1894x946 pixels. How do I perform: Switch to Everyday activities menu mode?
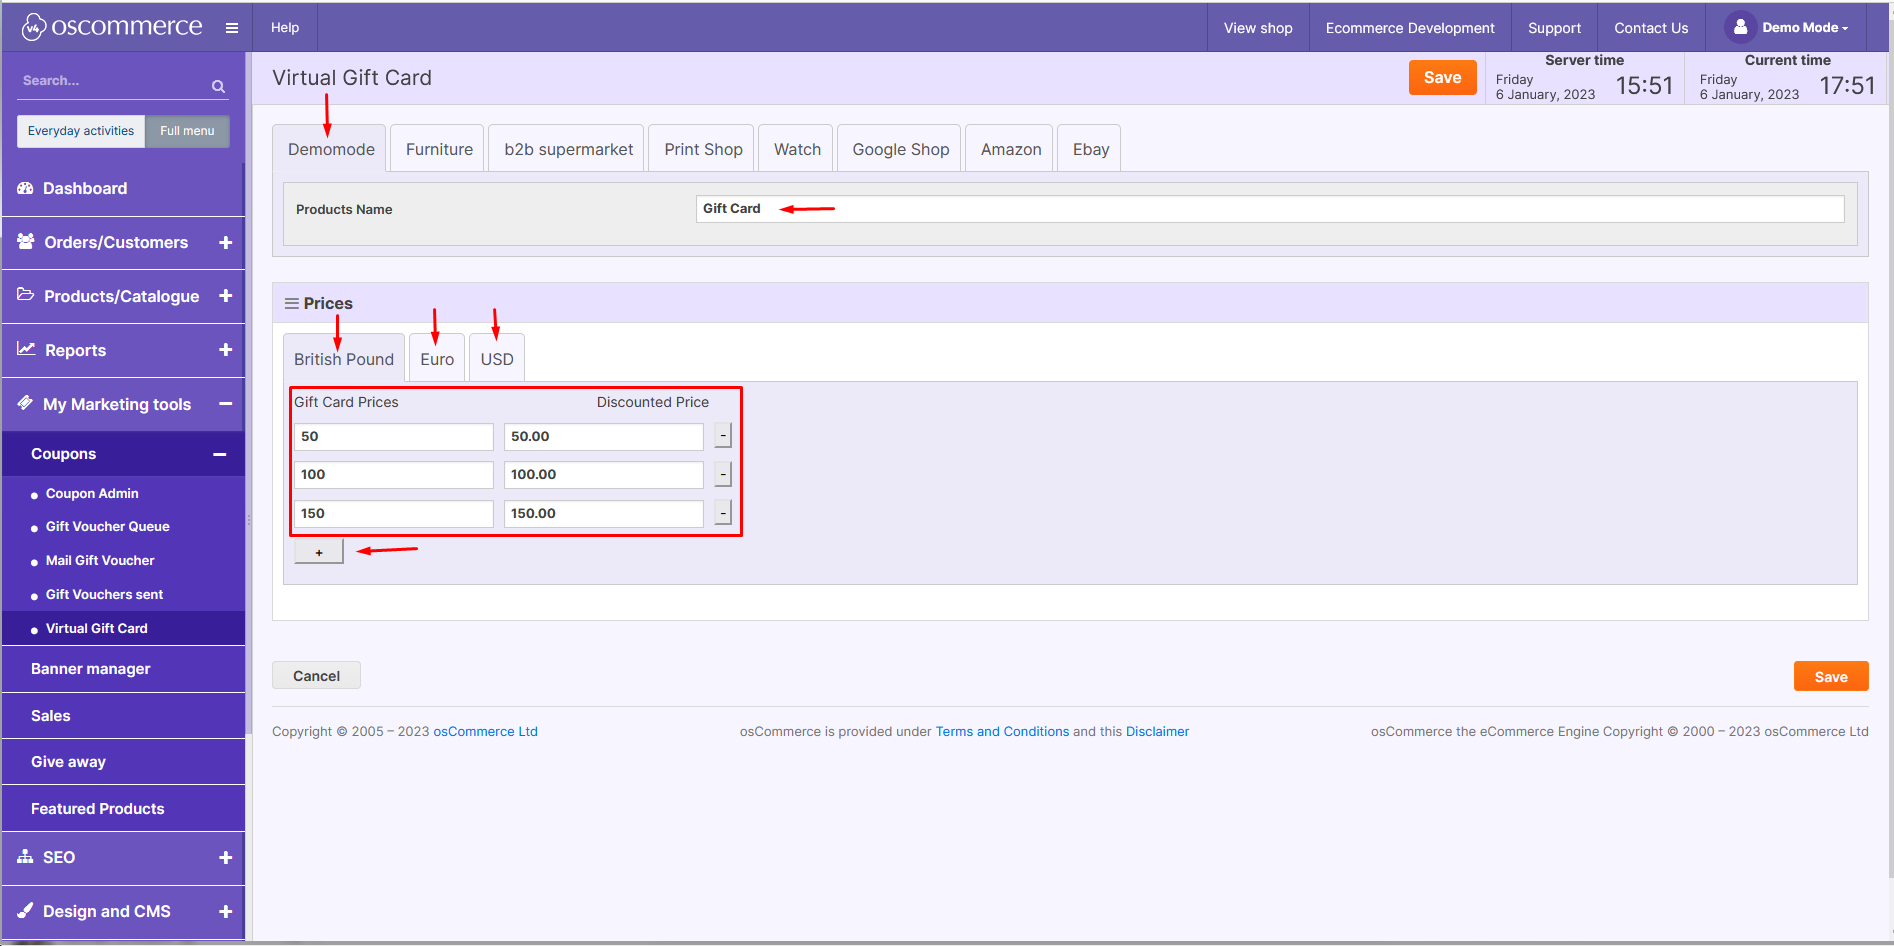click(81, 131)
